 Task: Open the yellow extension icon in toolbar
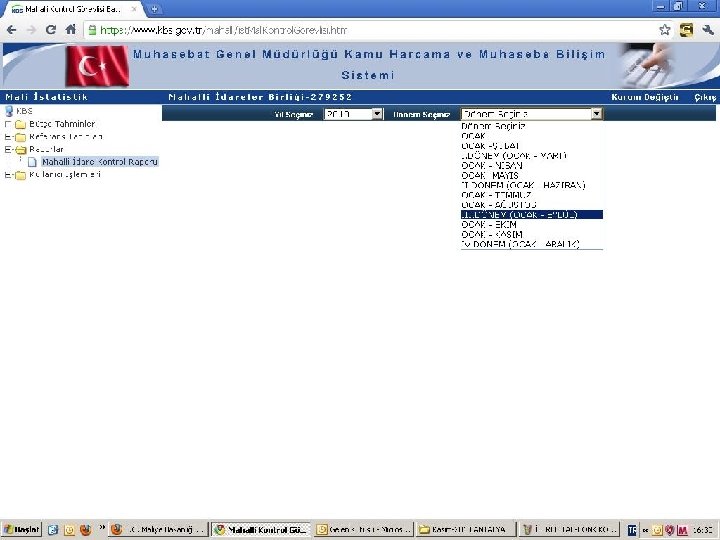686,30
